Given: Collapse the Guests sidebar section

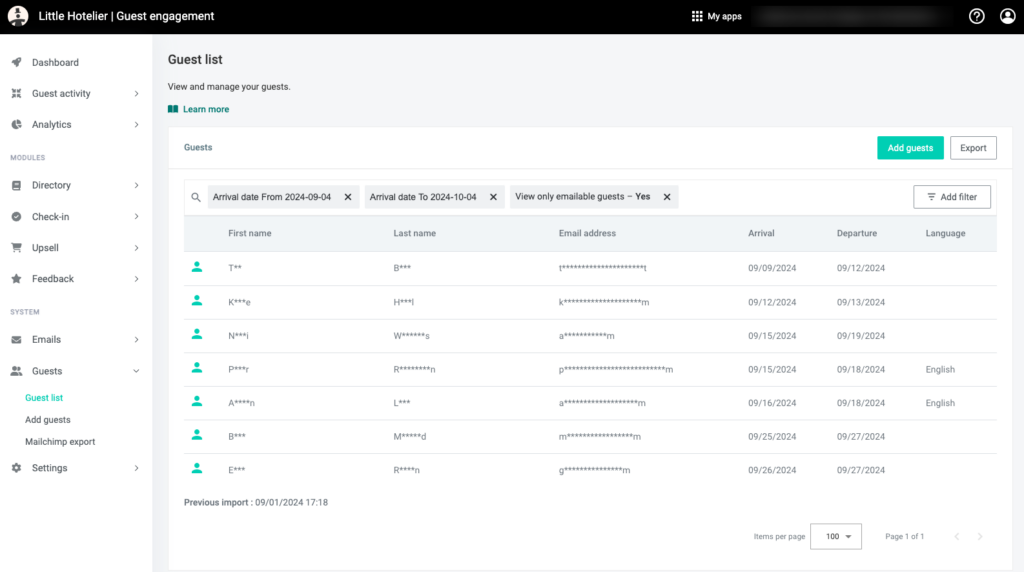Looking at the screenshot, I should point(136,371).
